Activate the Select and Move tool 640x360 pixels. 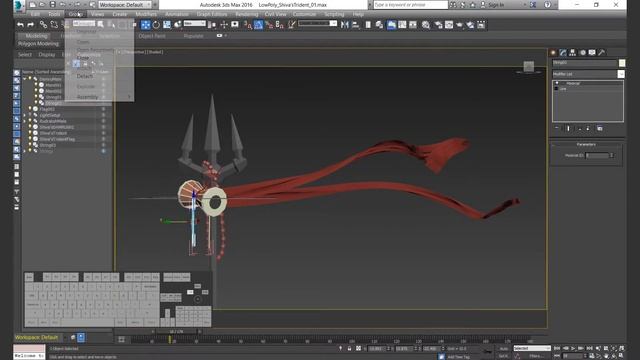click(145, 25)
